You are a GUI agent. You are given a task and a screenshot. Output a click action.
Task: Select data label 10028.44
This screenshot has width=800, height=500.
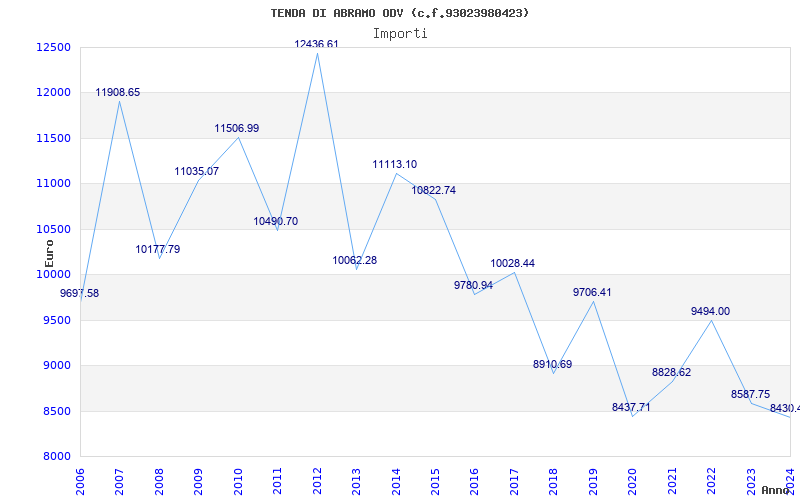point(513,263)
